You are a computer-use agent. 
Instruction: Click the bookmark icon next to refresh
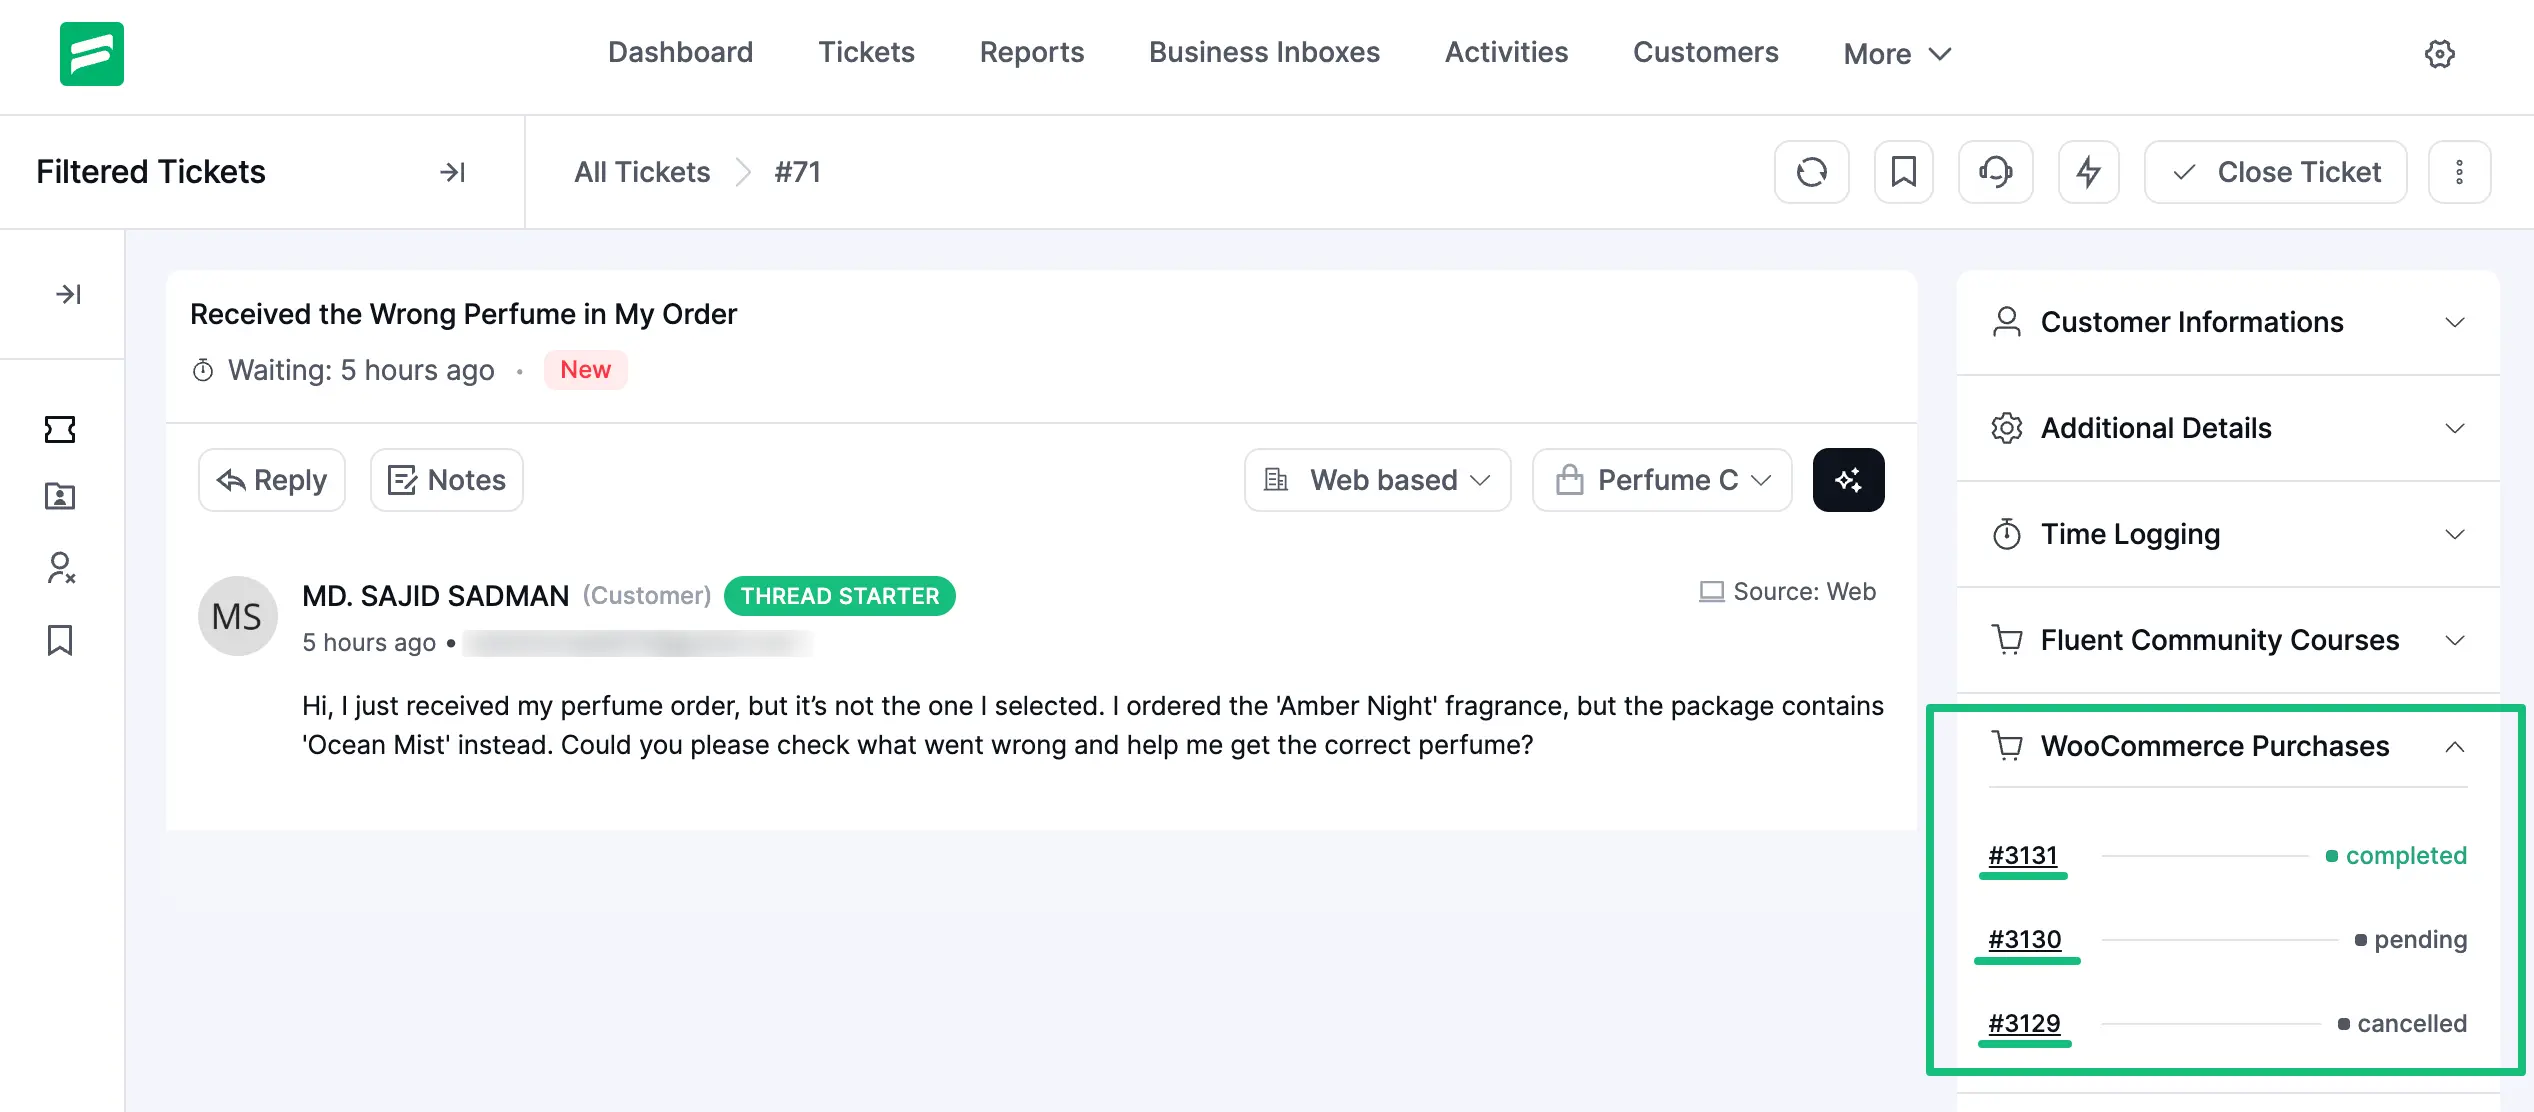pos(1903,171)
